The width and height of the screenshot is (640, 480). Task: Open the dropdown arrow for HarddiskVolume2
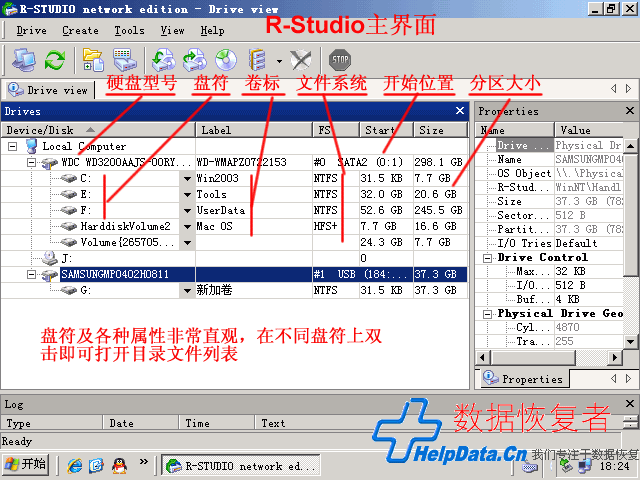coord(187,227)
